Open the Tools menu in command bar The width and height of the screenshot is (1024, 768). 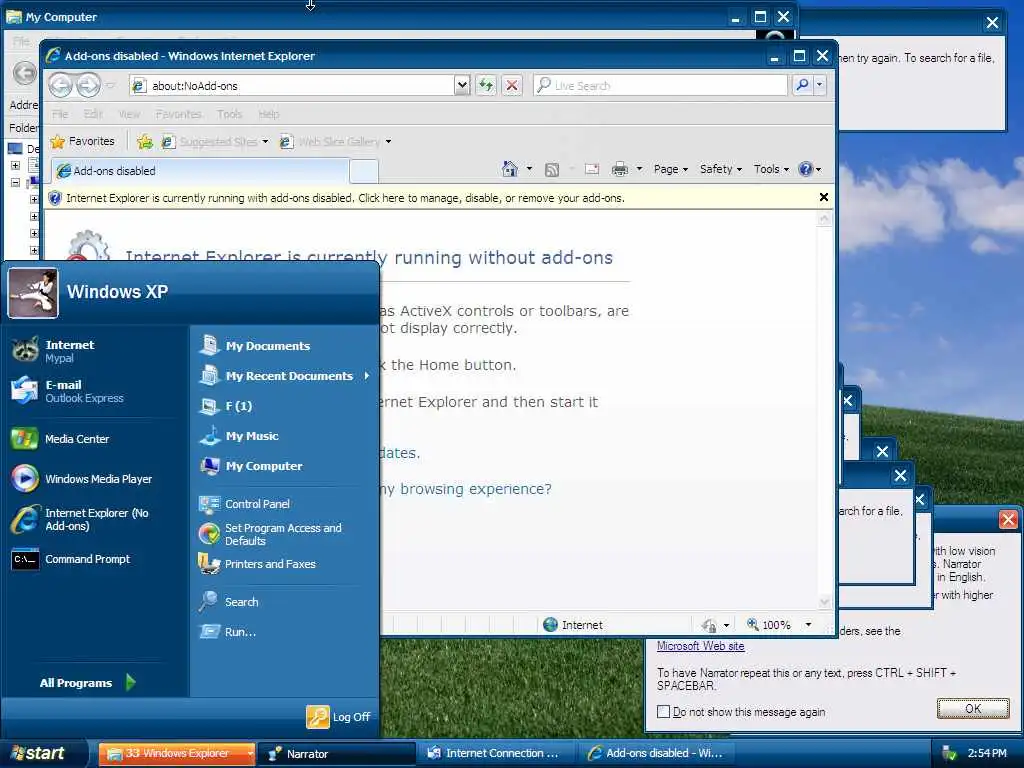coord(771,169)
